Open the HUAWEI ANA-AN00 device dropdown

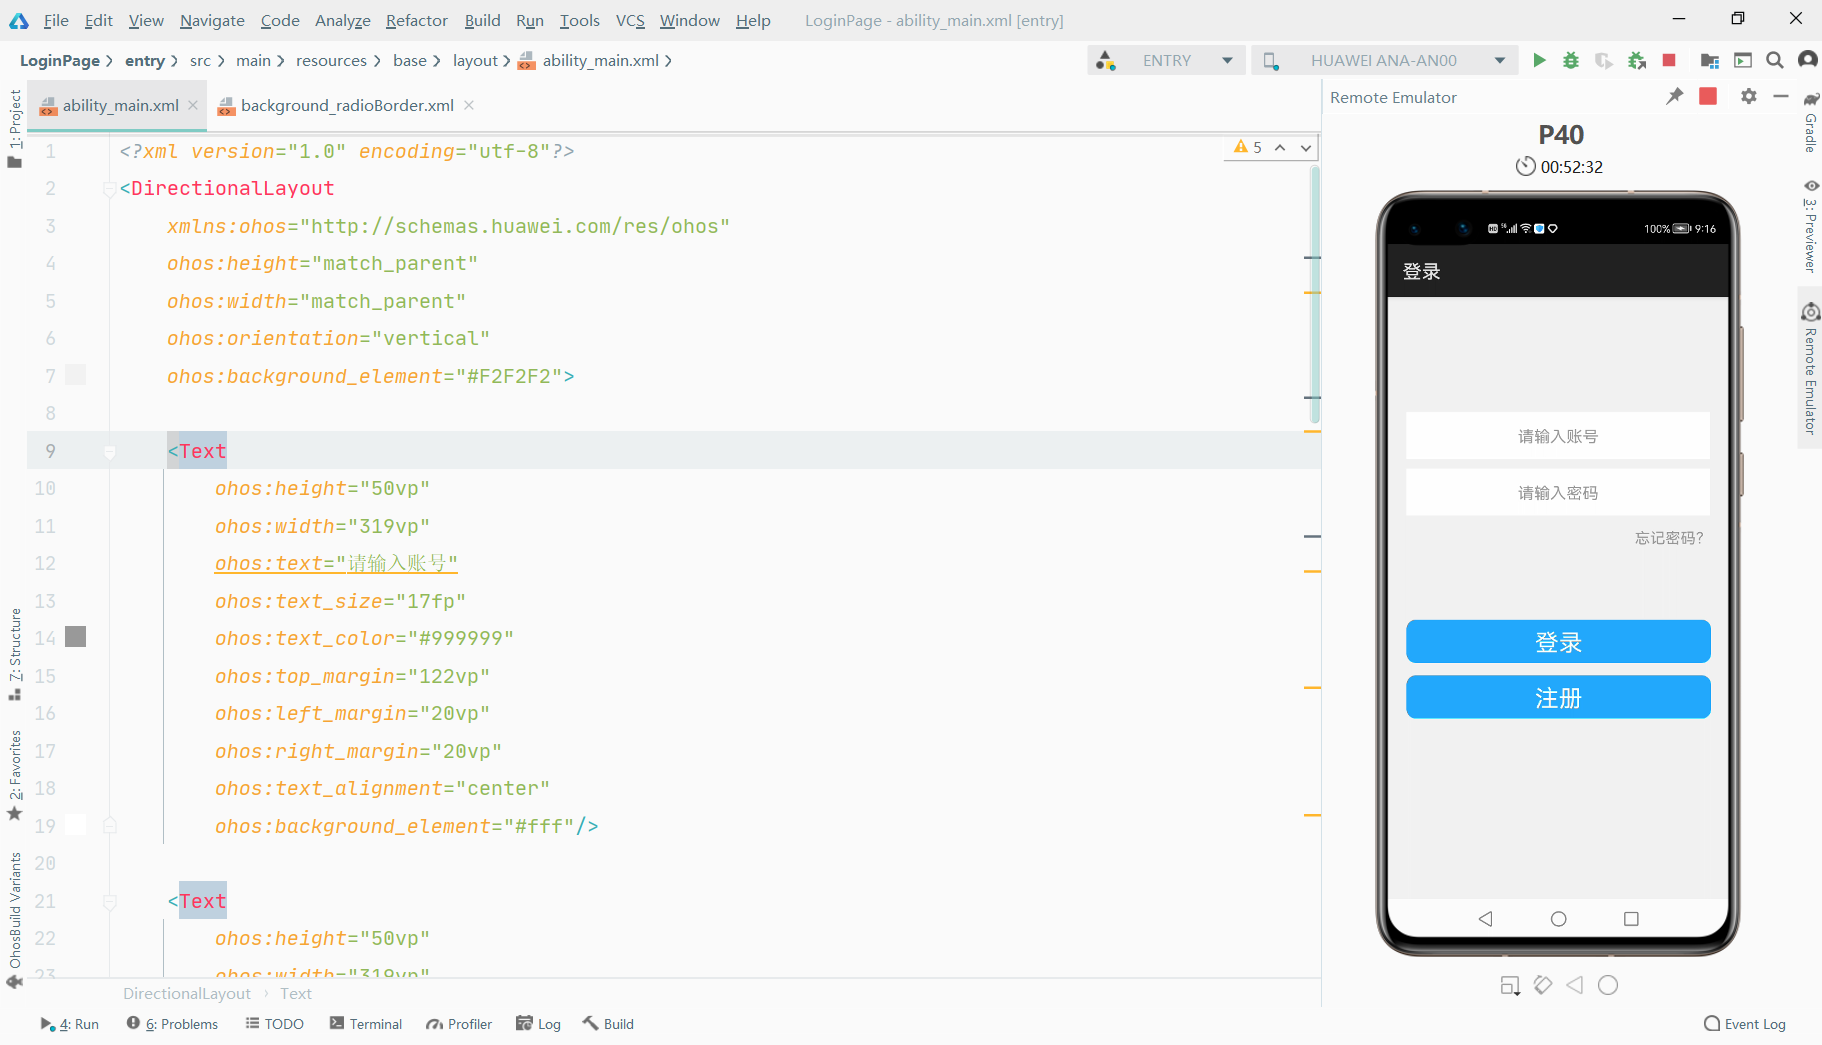pos(1501,60)
